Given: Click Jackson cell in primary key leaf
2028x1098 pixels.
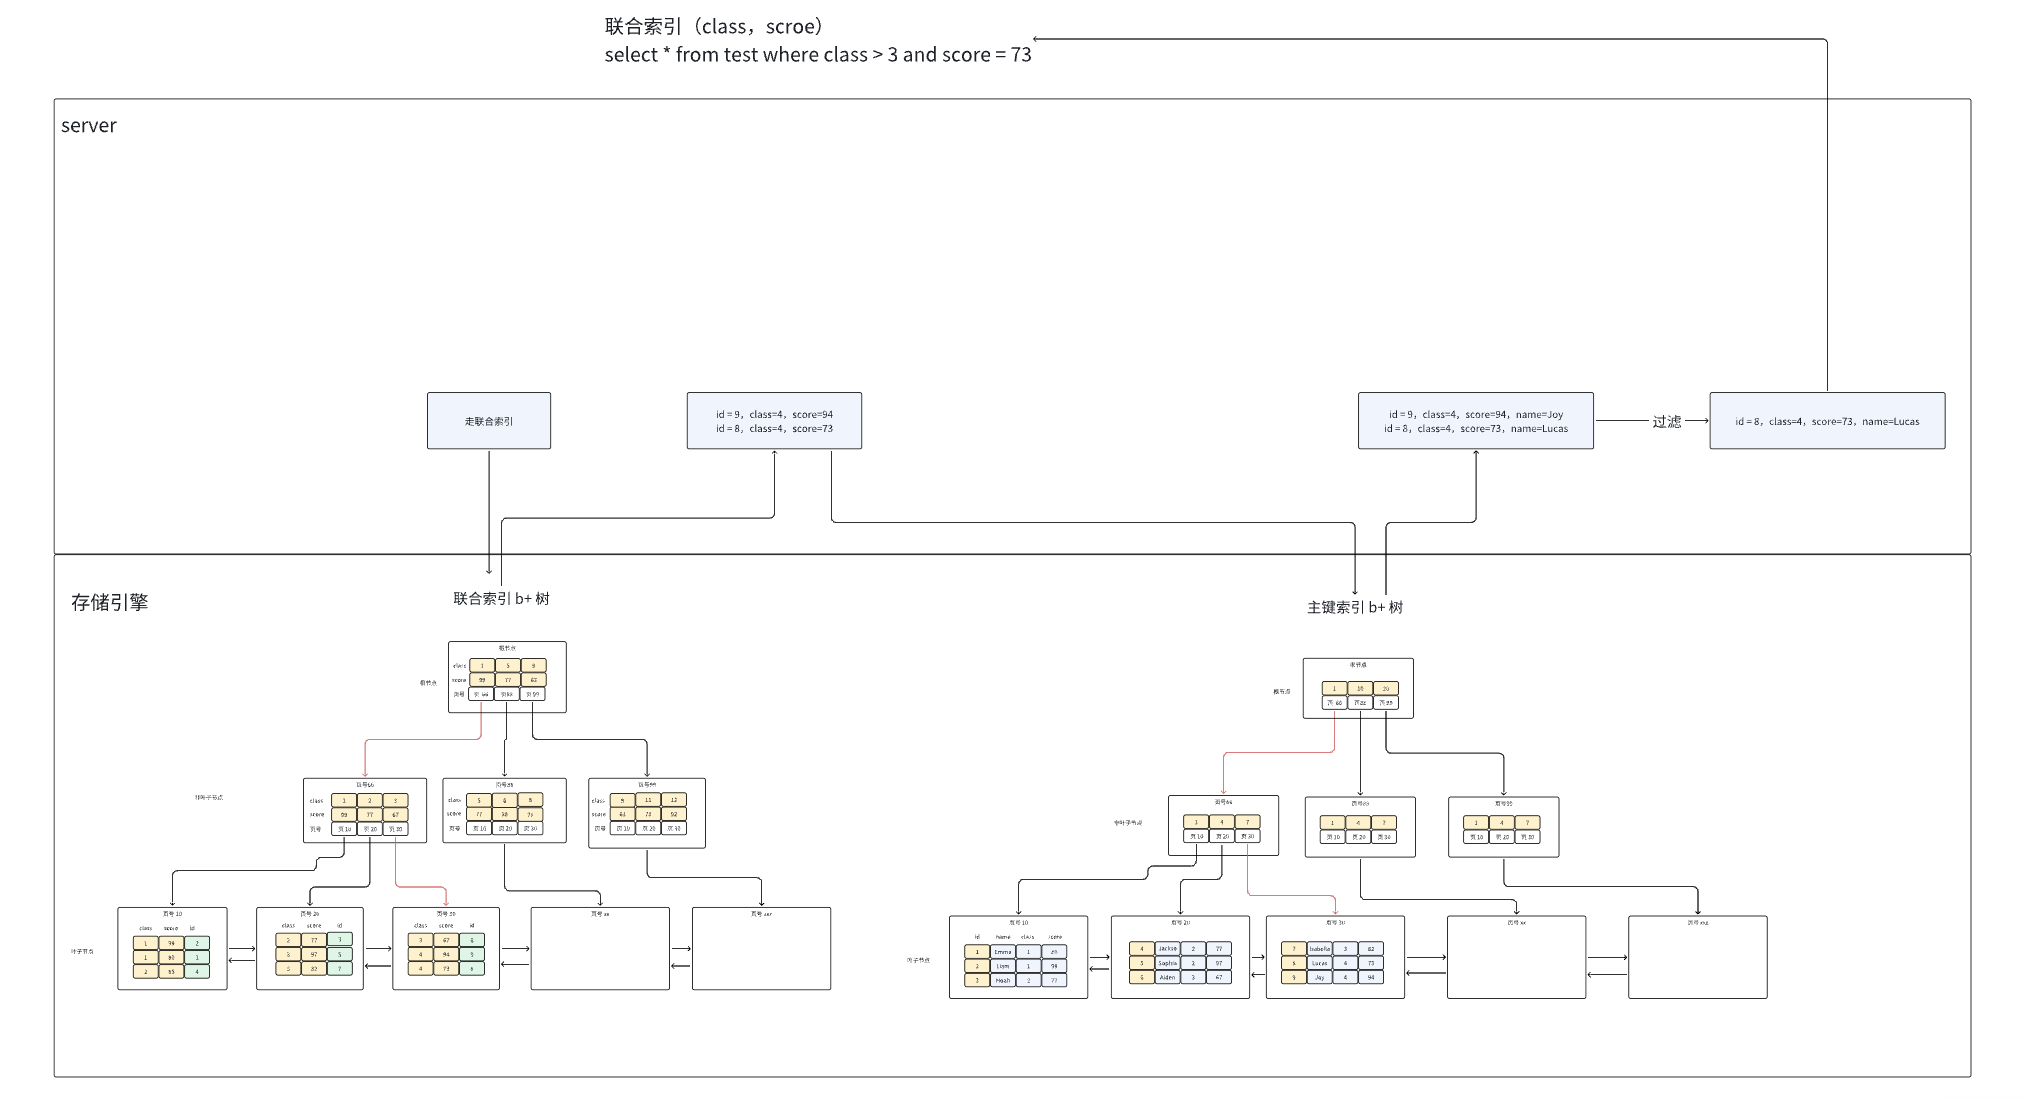Looking at the screenshot, I should 1167,948.
